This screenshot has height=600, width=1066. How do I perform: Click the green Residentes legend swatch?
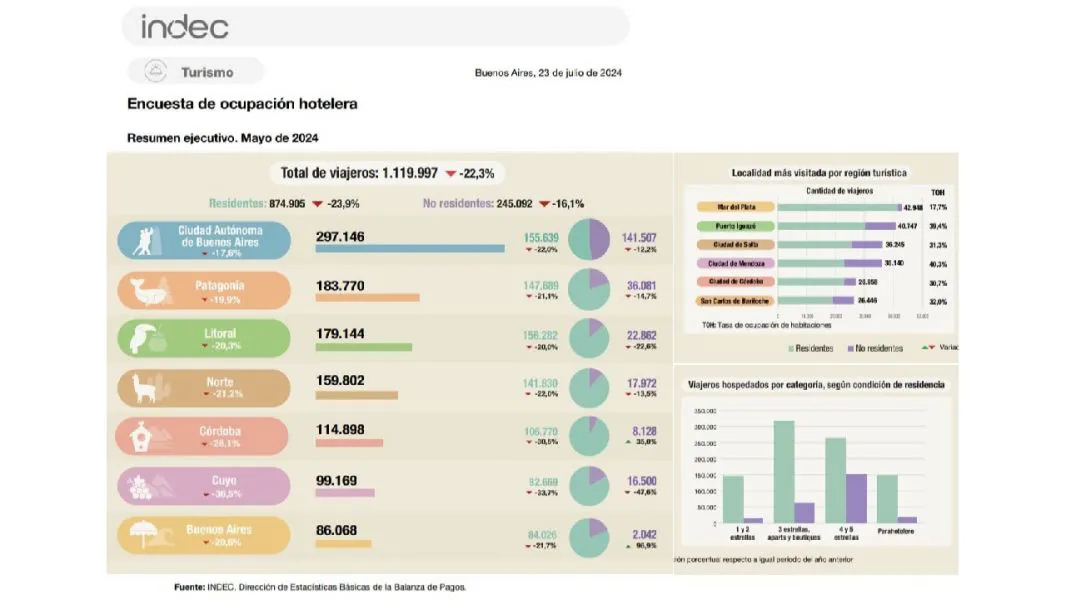791,348
